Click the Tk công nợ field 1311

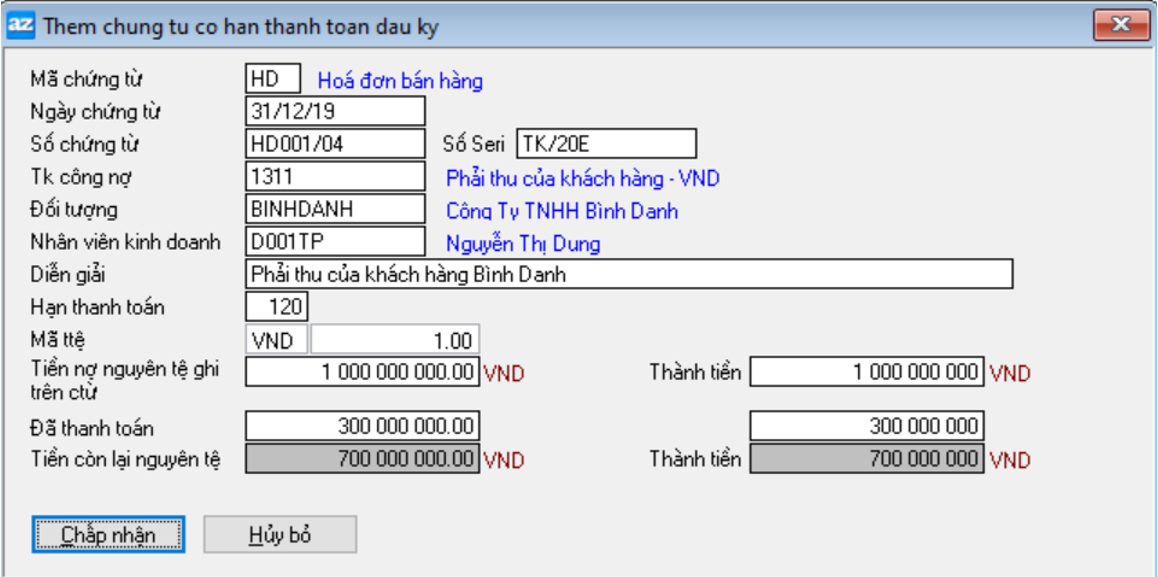pos(334,177)
